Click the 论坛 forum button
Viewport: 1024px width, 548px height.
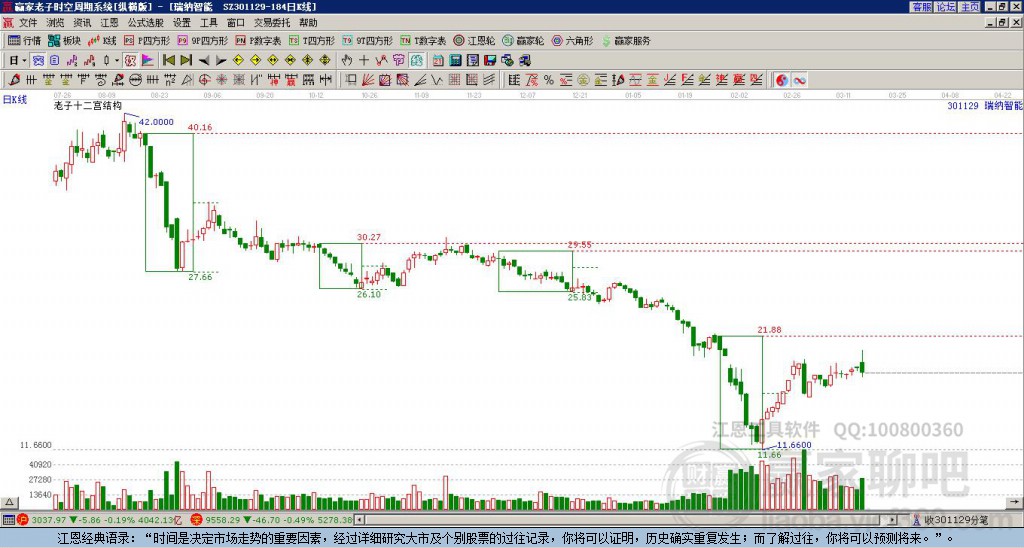pos(946,7)
